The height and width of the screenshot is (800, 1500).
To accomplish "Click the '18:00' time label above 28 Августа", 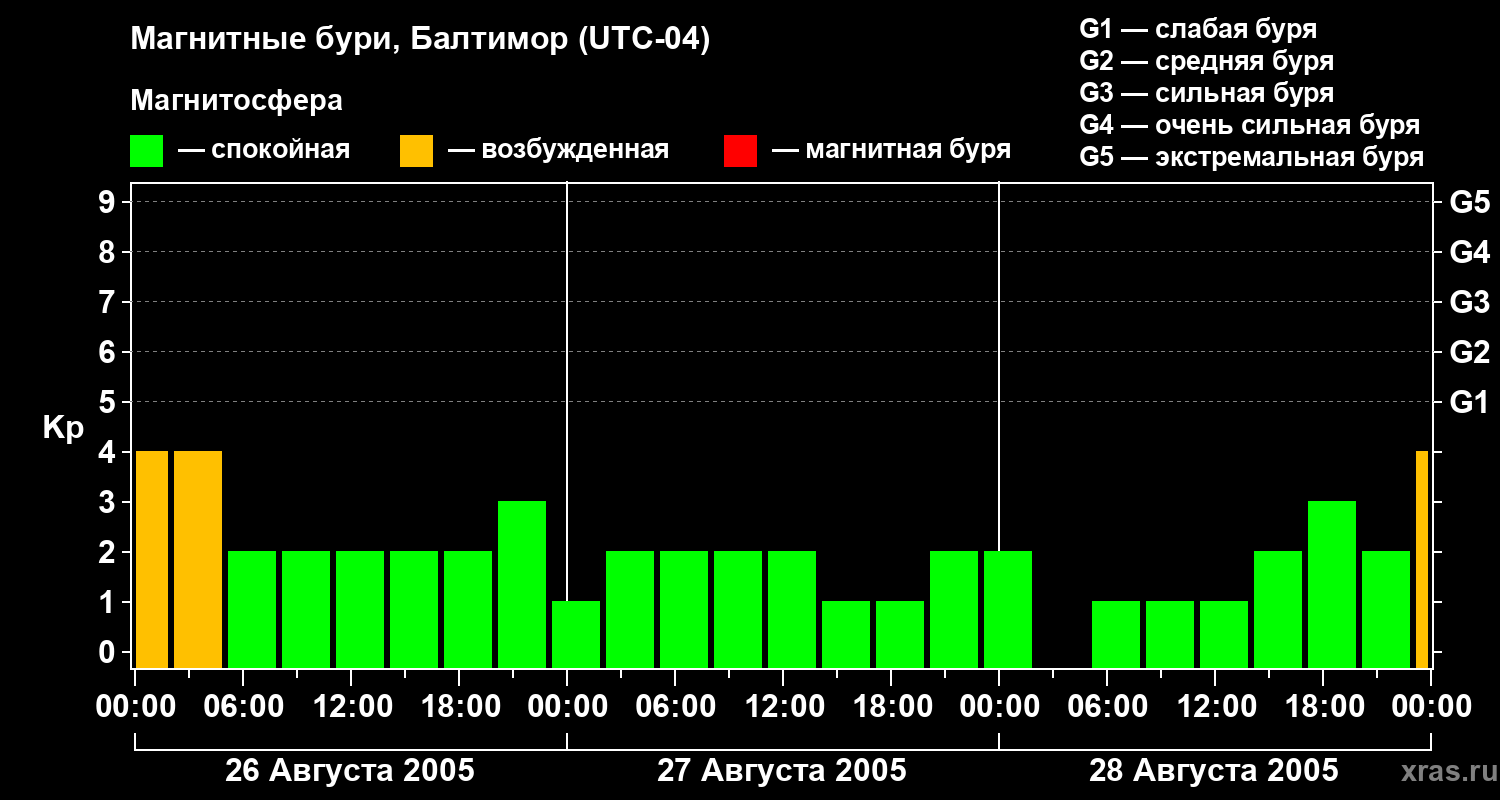I will pos(1324,707).
